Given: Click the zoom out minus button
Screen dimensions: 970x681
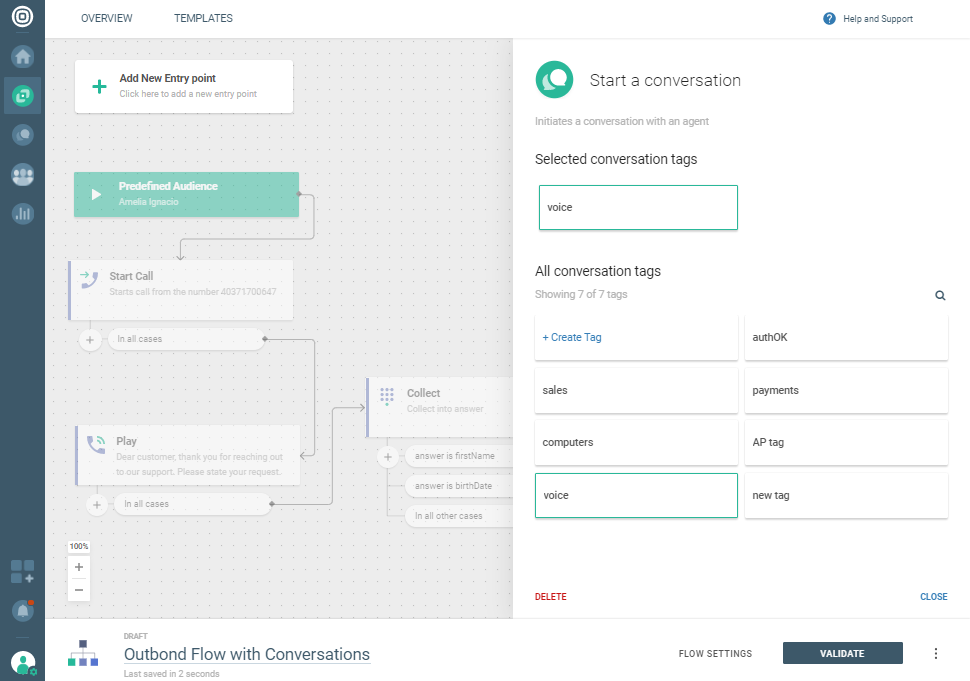Looking at the screenshot, I should pyautogui.click(x=79, y=590).
